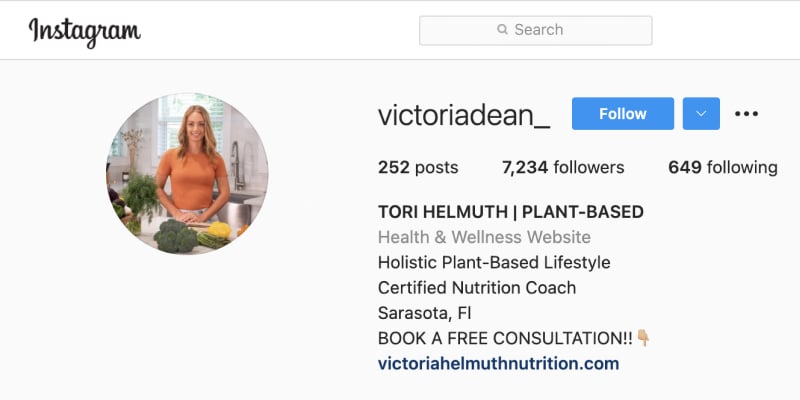Visit the victoriahelmuthnutrition.com link
800x400 pixels.
(498, 364)
